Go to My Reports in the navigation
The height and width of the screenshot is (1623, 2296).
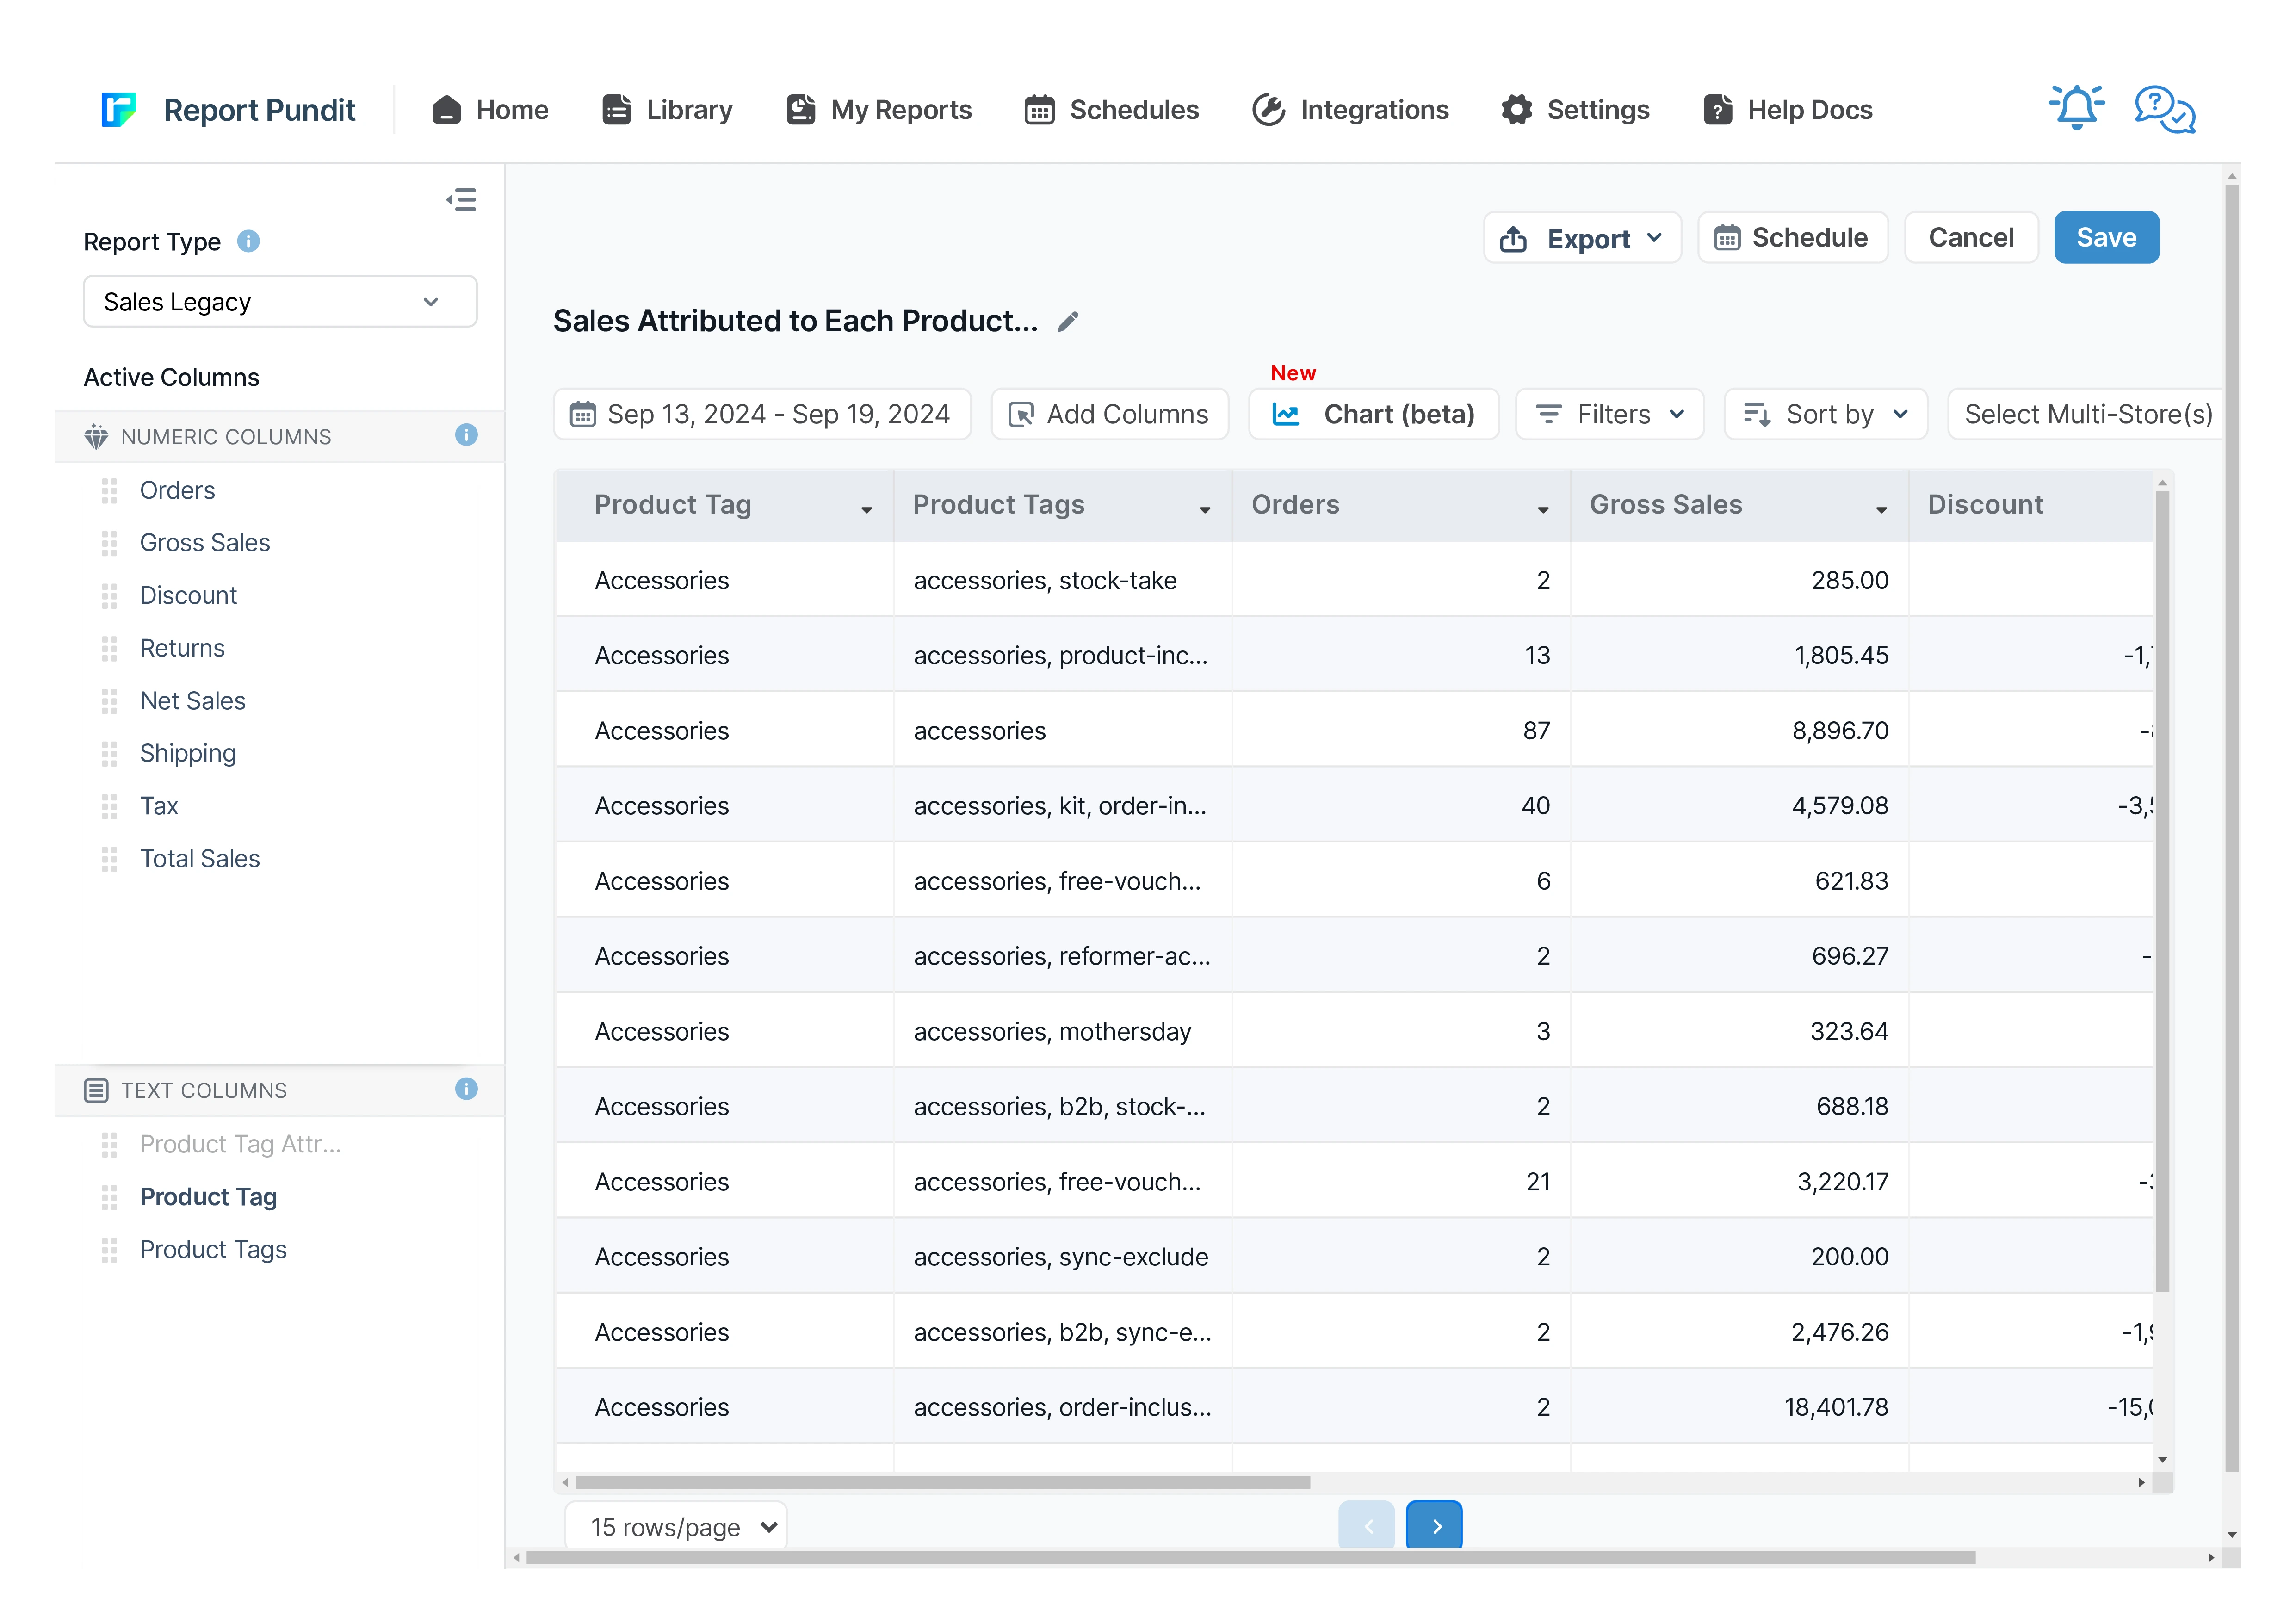[x=879, y=109]
